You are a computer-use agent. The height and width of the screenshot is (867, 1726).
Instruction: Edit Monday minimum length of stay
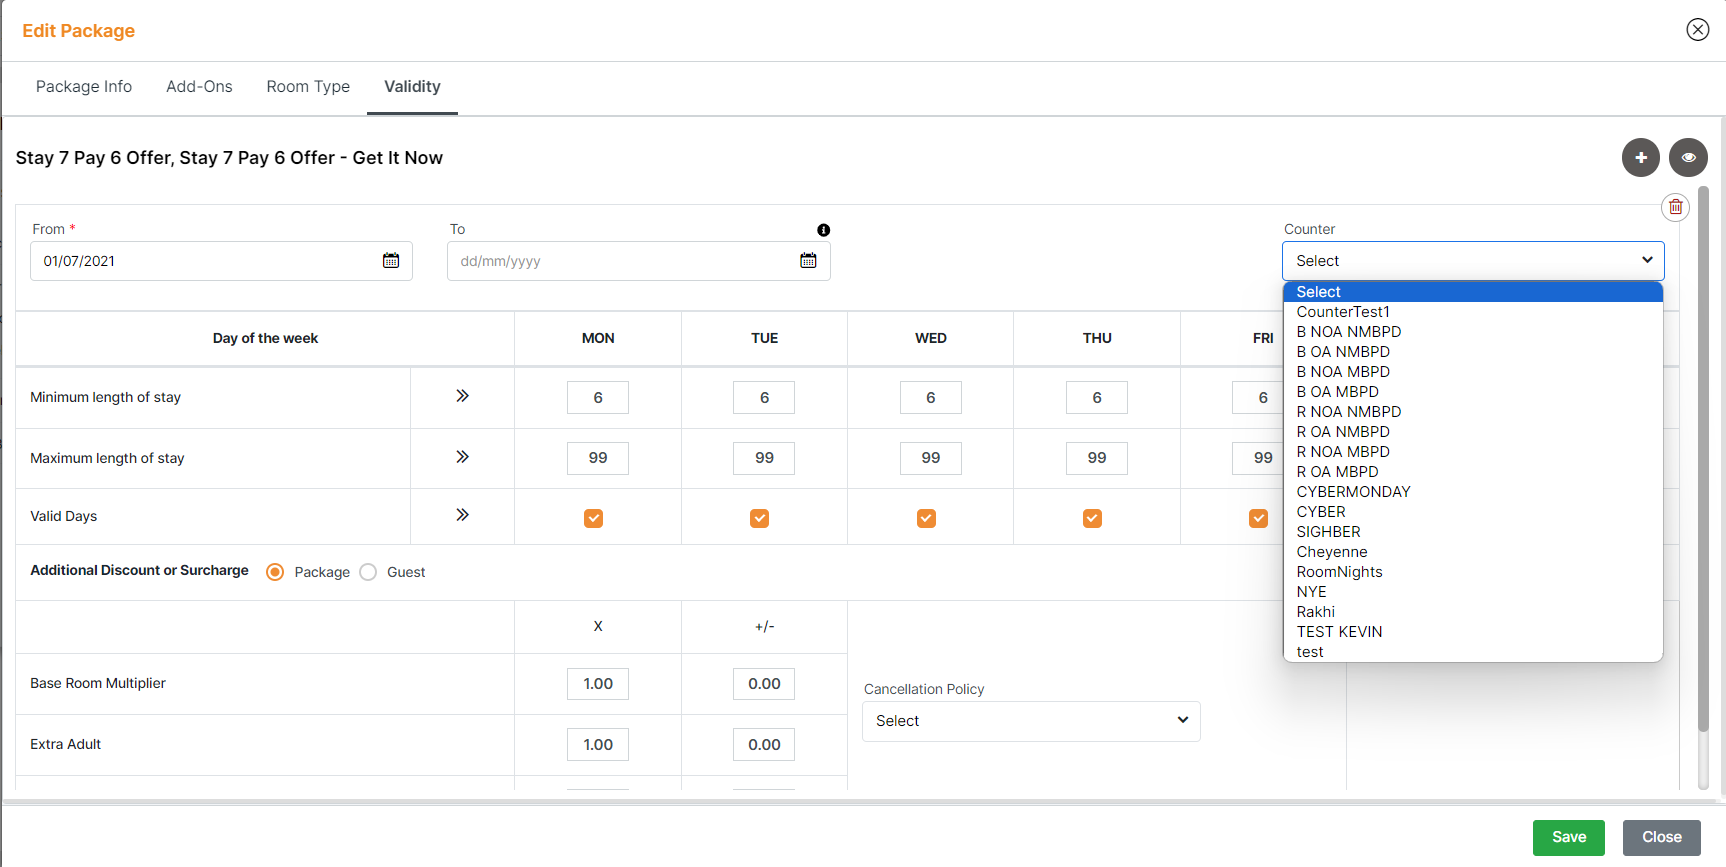(x=598, y=397)
